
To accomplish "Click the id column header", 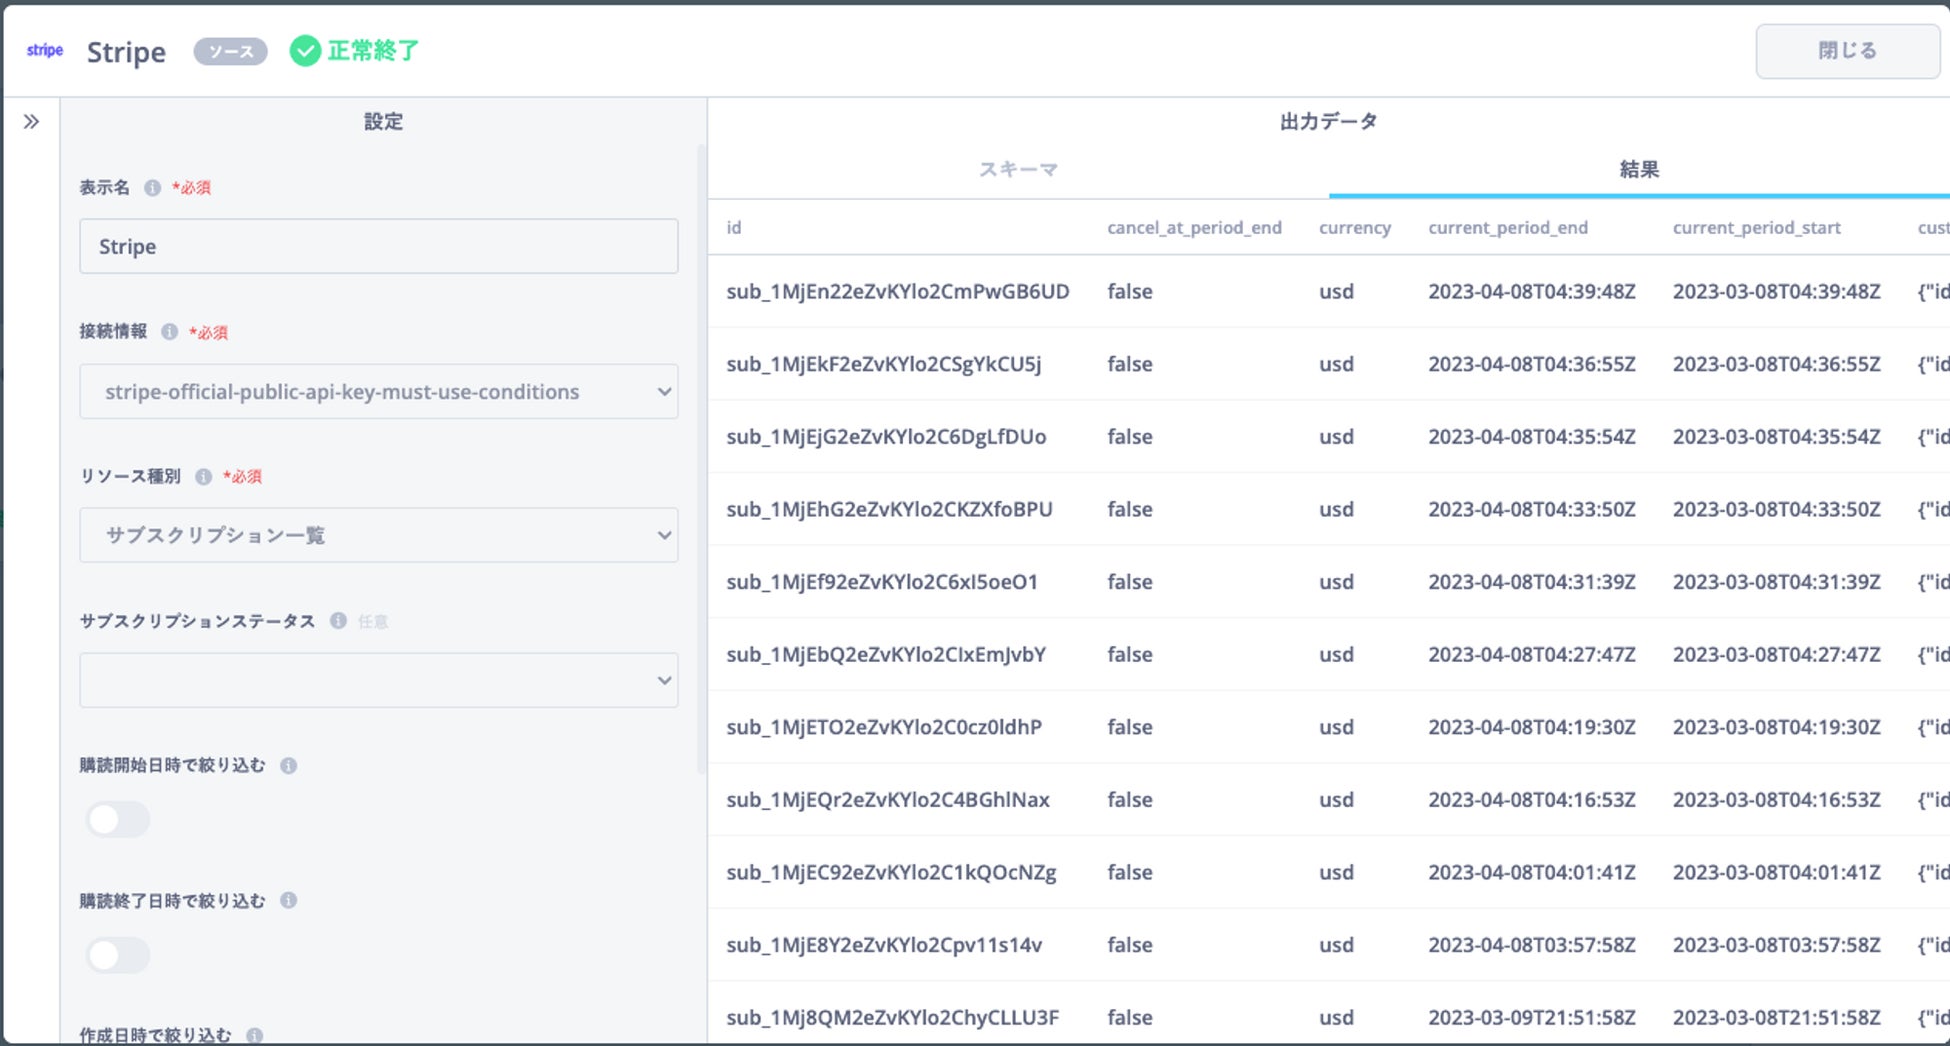I will (x=734, y=228).
